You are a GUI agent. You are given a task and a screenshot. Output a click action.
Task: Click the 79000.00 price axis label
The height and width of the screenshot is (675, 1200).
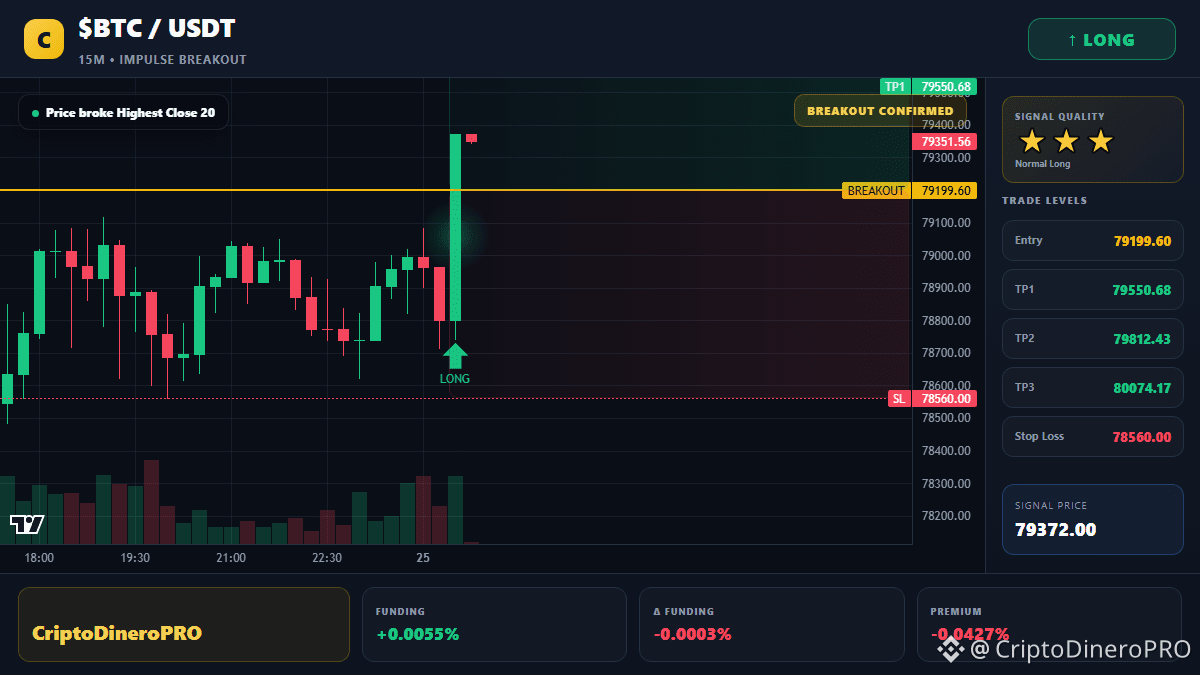click(x=945, y=256)
